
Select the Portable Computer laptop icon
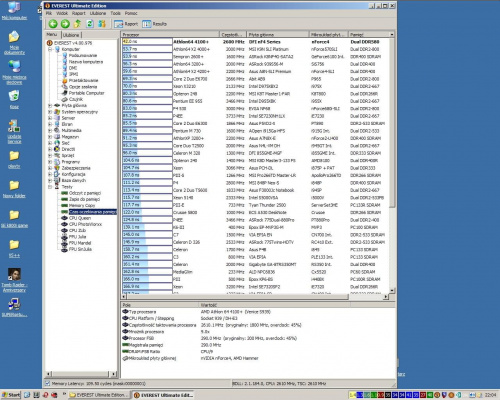(65, 93)
